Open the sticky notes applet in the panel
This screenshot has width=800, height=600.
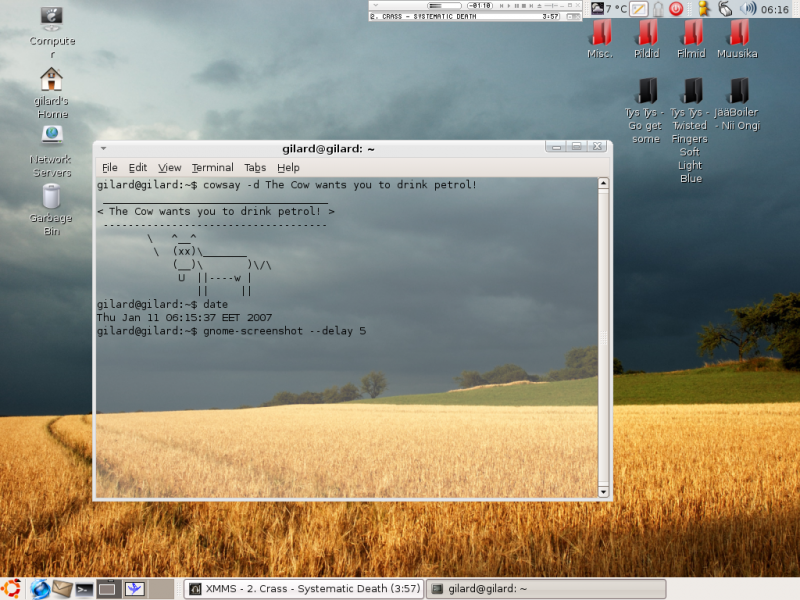click(x=639, y=9)
